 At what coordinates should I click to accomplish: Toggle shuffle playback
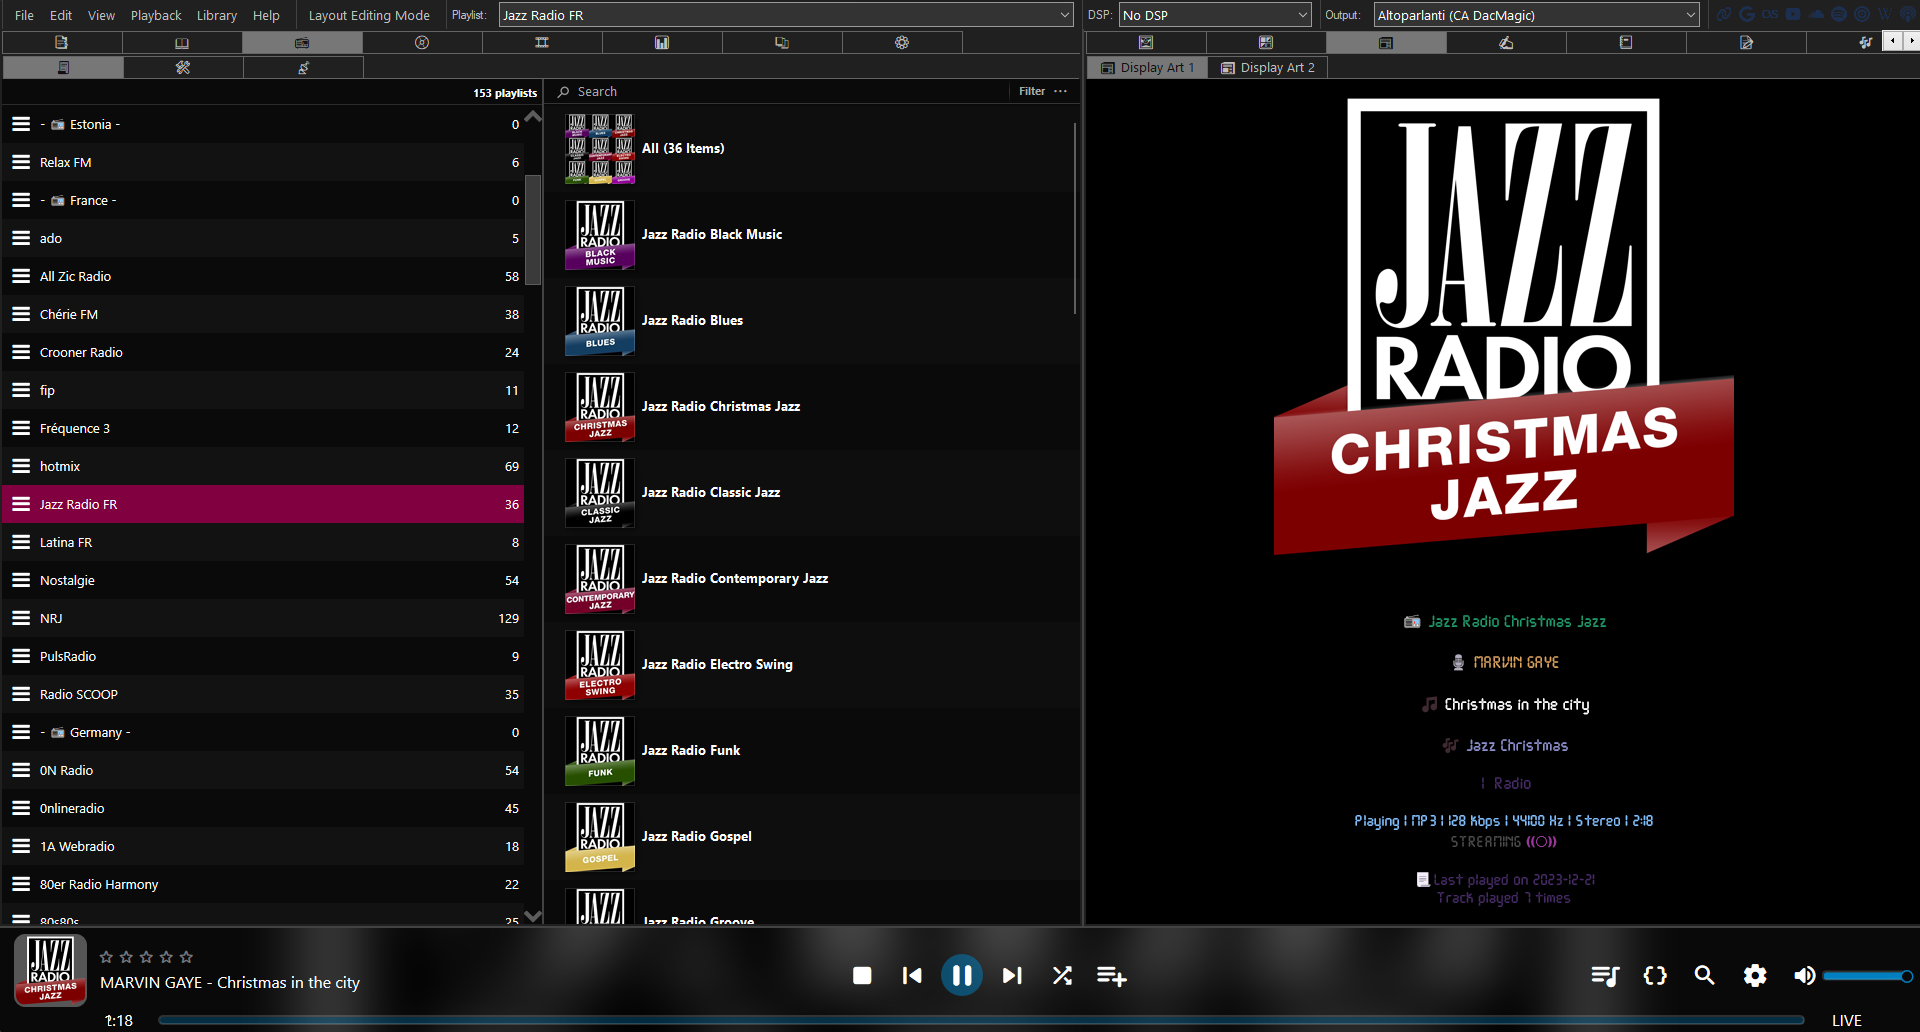1062,975
